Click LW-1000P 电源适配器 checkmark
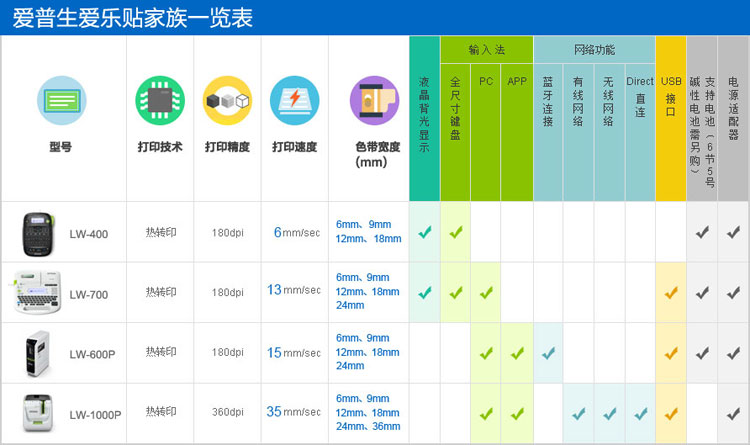750x445 pixels. pos(733,413)
